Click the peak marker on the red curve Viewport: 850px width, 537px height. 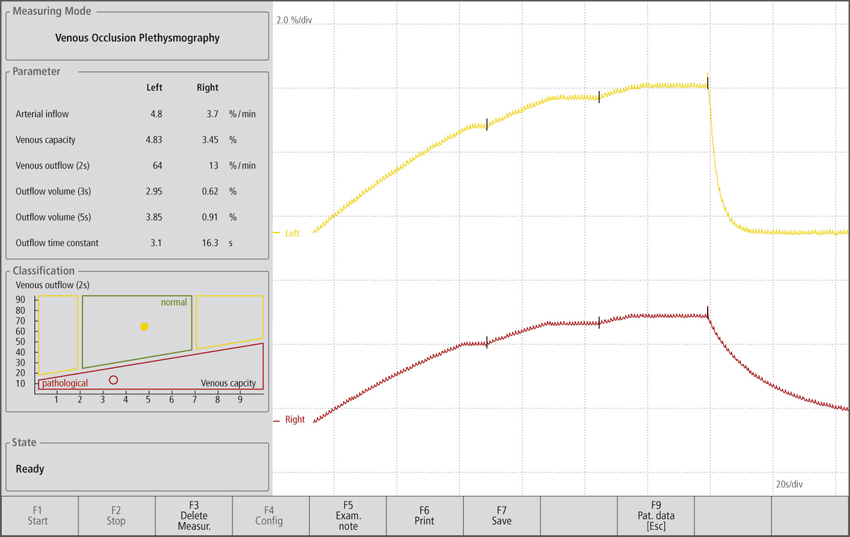tap(708, 313)
